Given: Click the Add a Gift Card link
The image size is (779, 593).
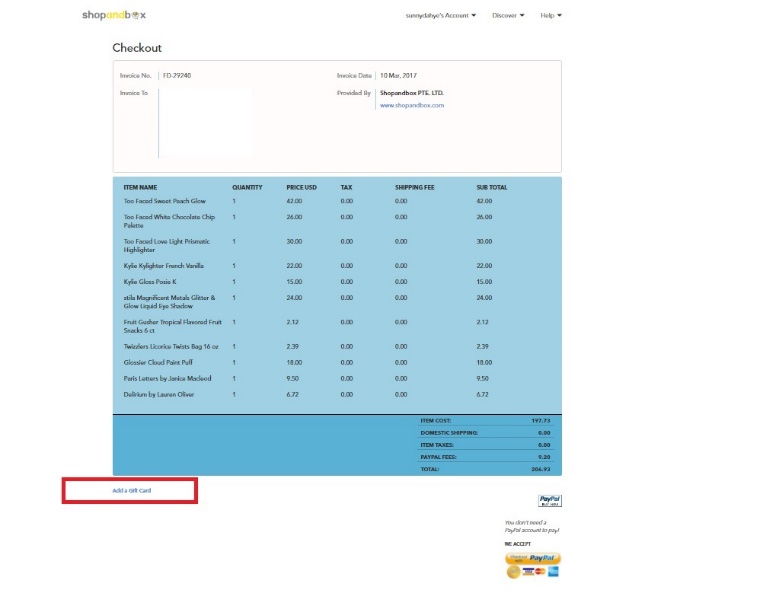Looking at the screenshot, I should point(132,491).
